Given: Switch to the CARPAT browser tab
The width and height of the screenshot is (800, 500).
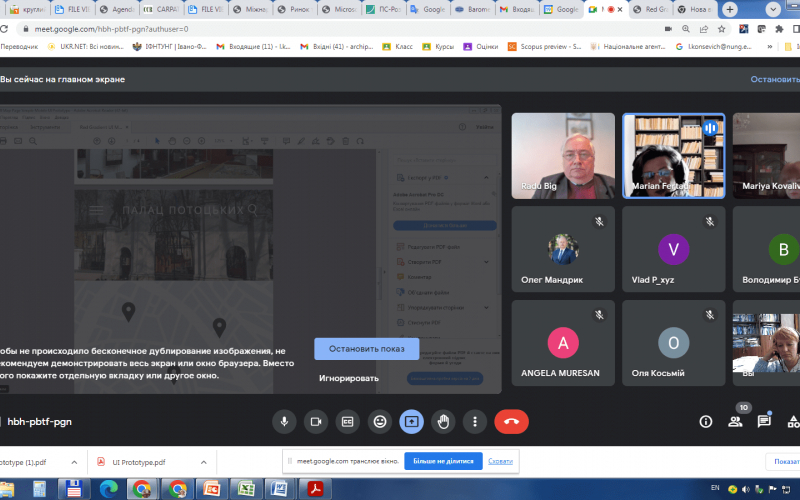Looking at the screenshot, I should click(x=162, y=9).
